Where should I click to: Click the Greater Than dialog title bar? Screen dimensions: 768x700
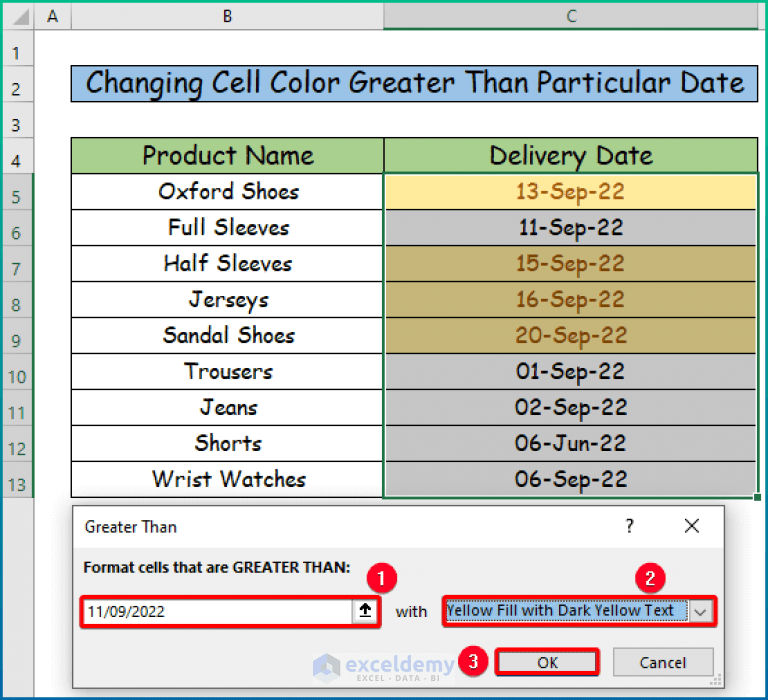[398, 527]
